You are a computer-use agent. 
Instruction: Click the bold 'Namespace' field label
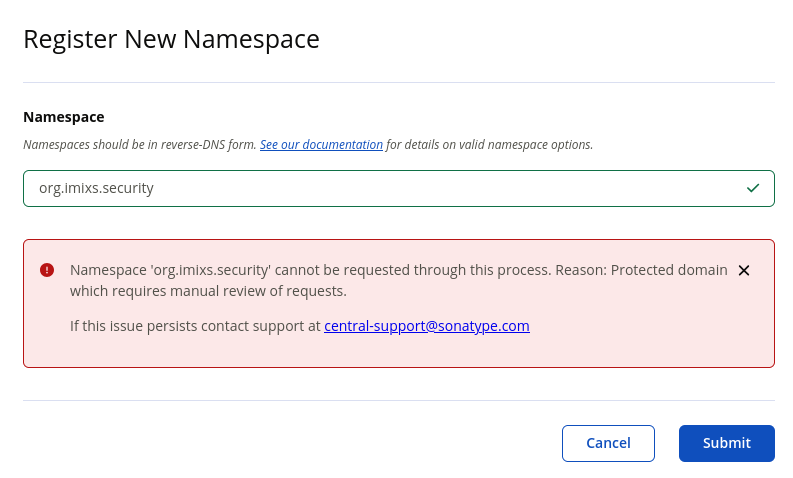(64, 117)
